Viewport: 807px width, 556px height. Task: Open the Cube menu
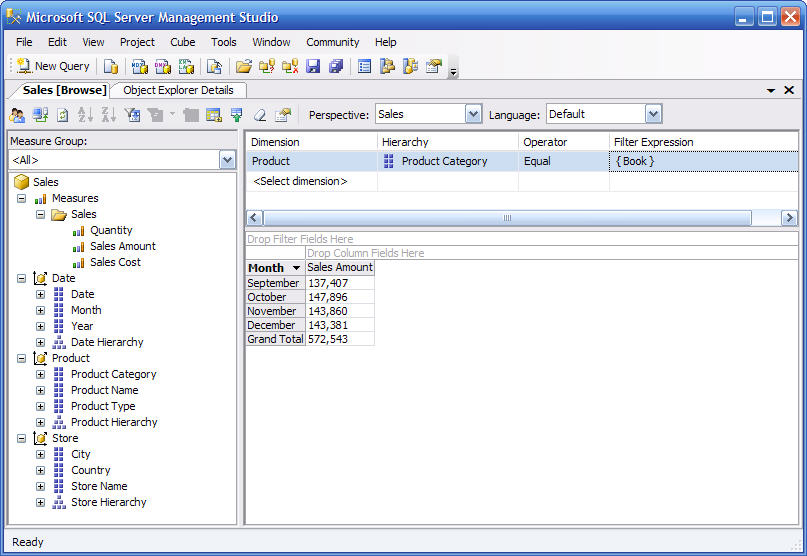click(x=182, y=42)
